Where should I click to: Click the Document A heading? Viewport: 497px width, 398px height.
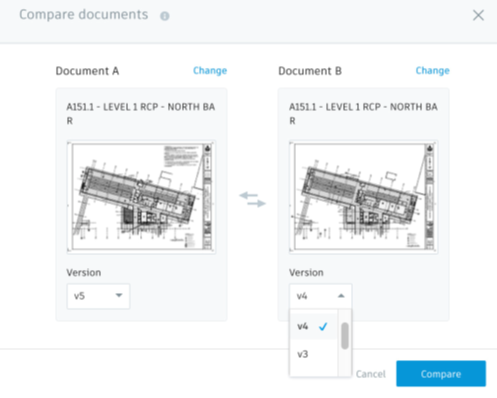87,71
